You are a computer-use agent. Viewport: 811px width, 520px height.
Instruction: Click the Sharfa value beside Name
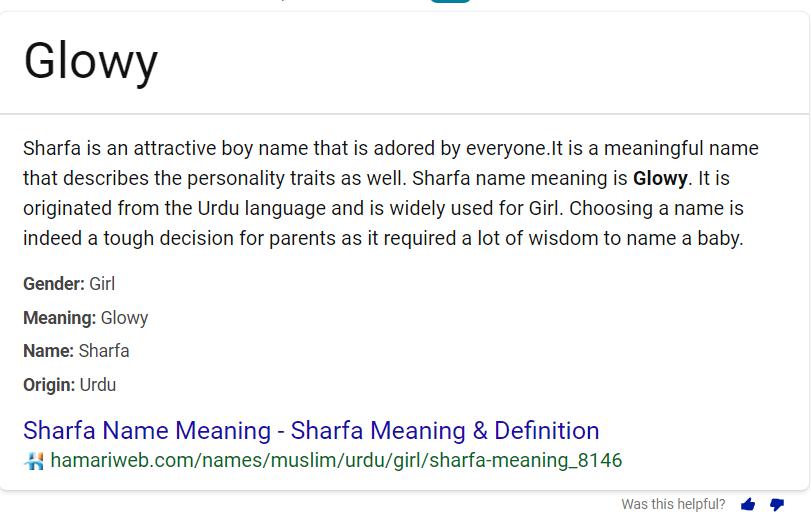(x=104, y=351)
